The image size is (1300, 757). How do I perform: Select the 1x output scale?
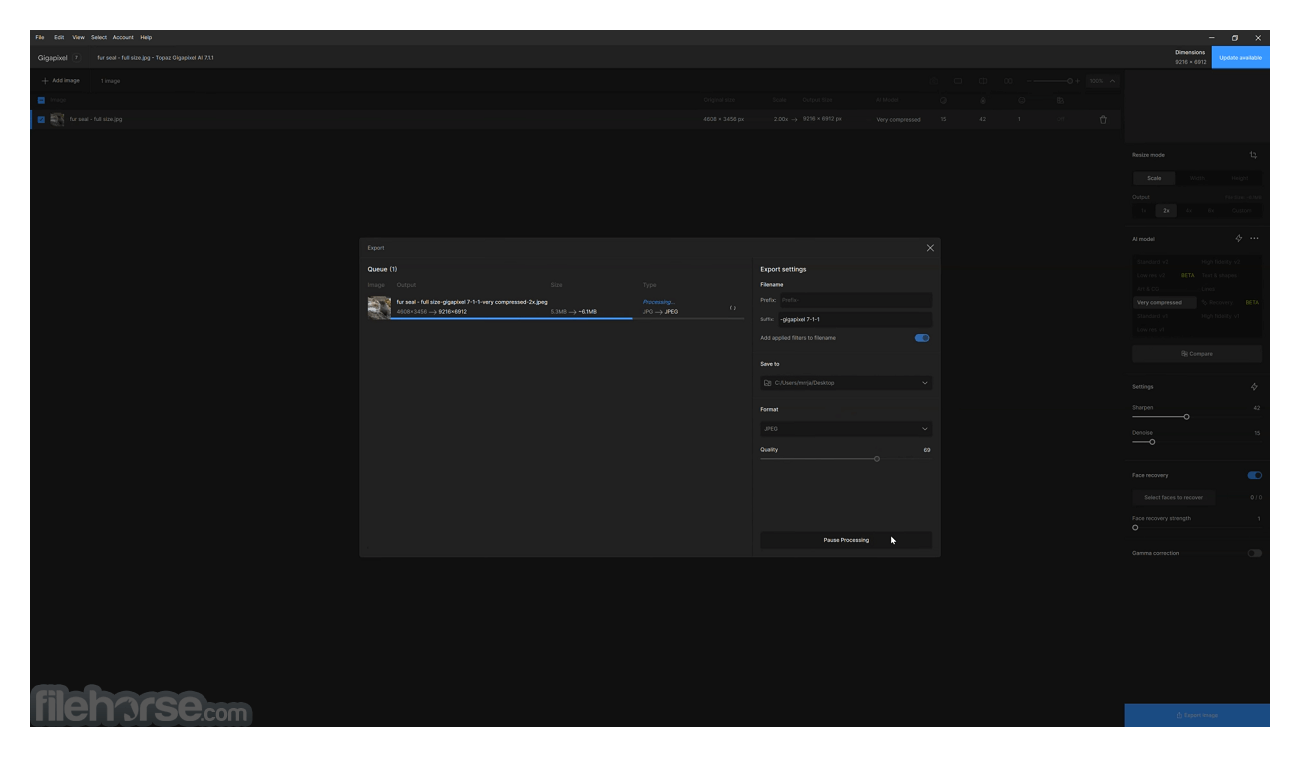1144,211
